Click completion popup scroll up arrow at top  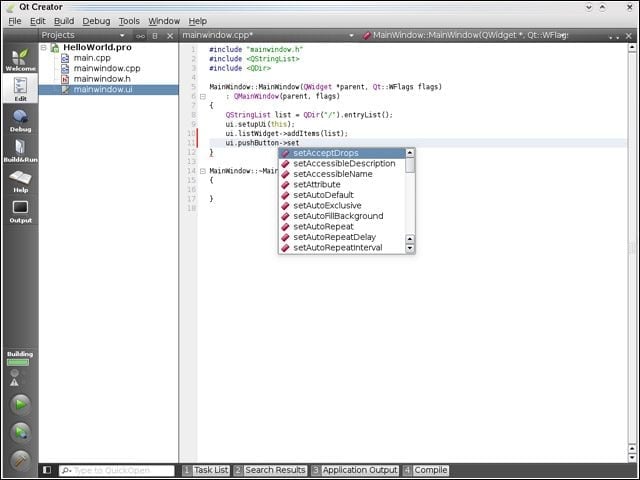[x=410, y=153]
